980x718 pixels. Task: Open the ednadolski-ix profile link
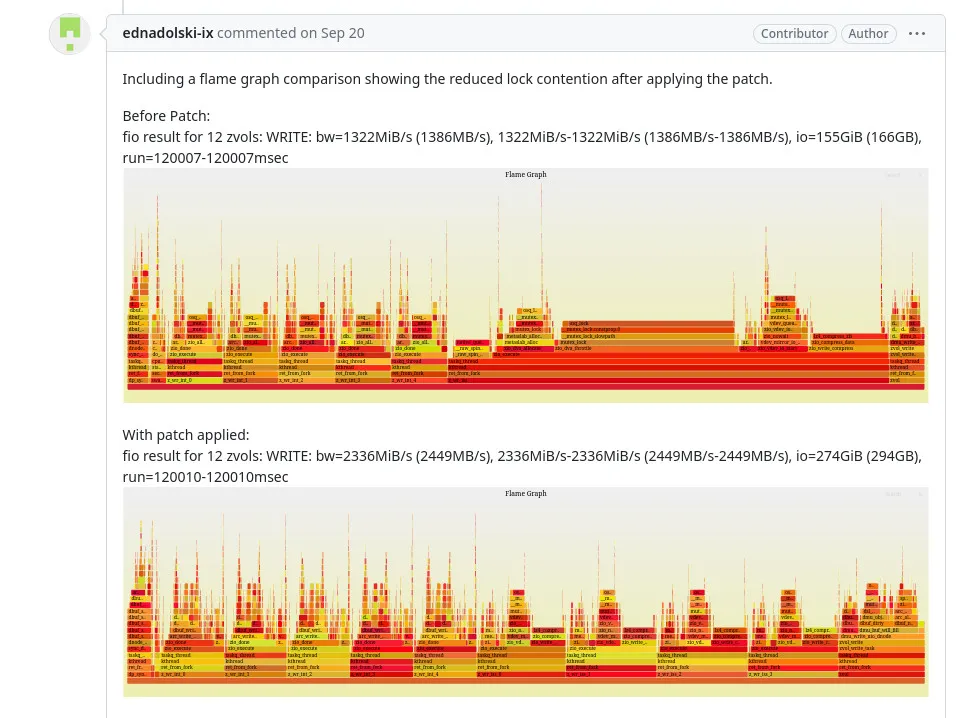tap(168, 33)
